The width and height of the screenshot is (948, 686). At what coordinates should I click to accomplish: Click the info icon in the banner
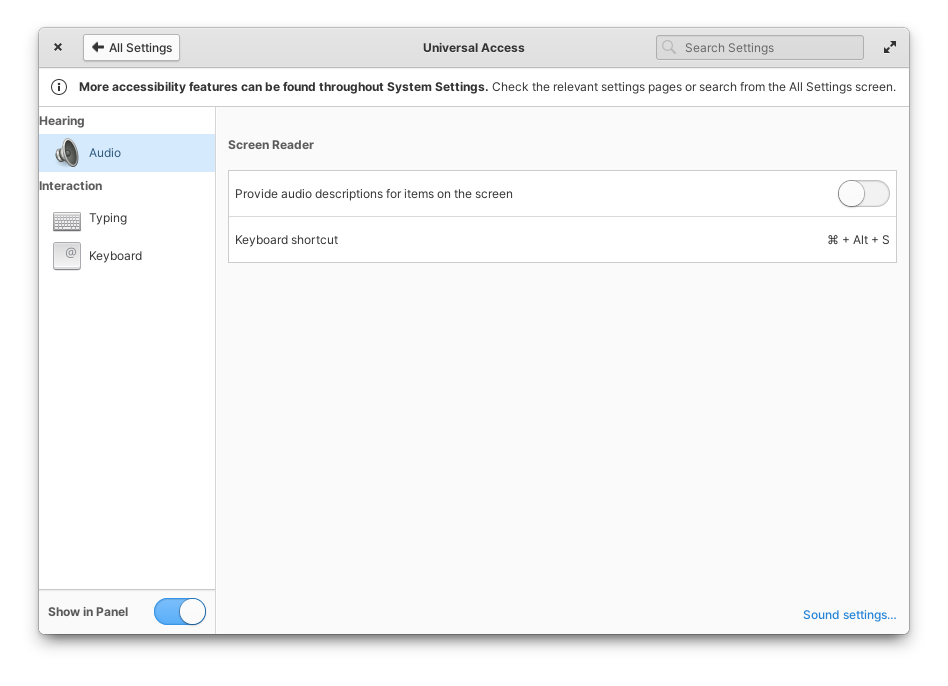pyautogui.click(x=59, y=87)
